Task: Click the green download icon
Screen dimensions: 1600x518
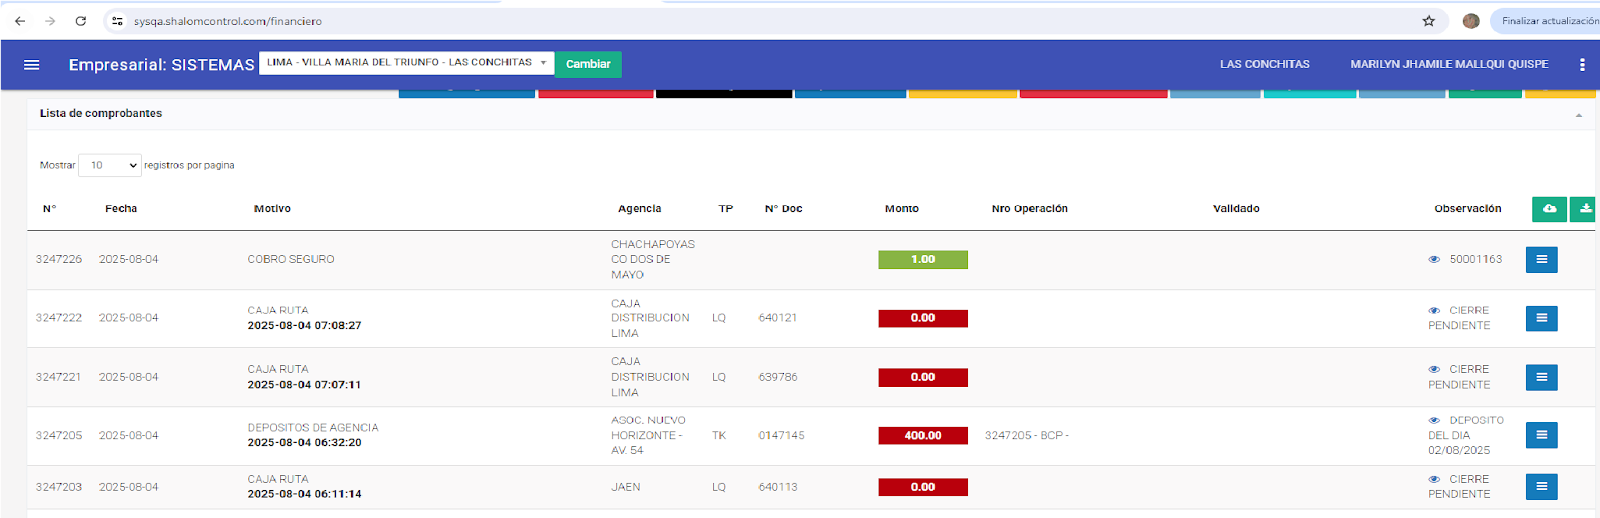Action: pyautogui.click(x=1585, y=209)
